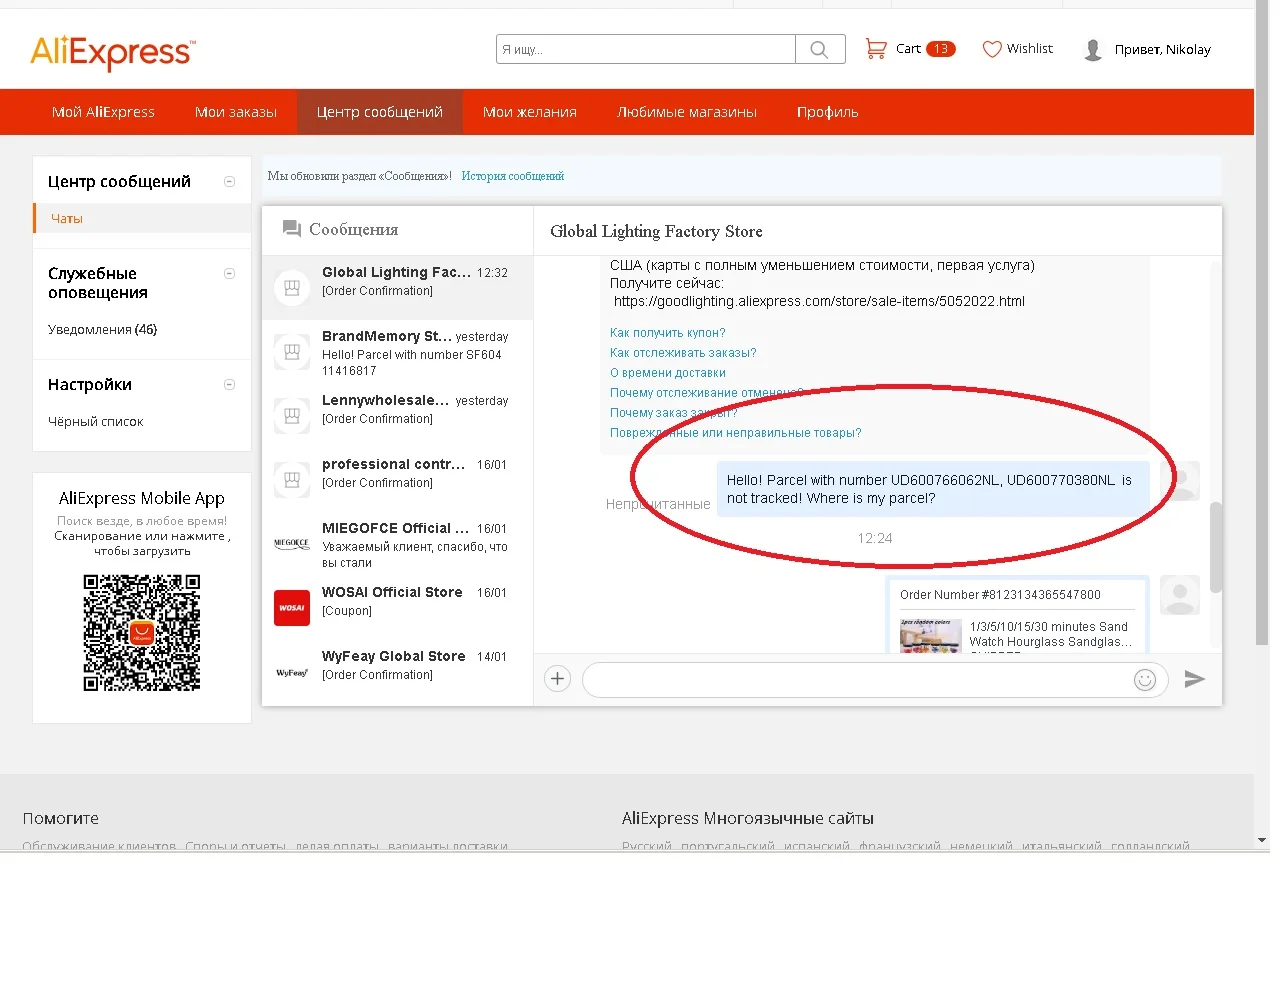1280x984 pixels.
Task: Click the WyFeay store logo
Action: click(292, 672)
